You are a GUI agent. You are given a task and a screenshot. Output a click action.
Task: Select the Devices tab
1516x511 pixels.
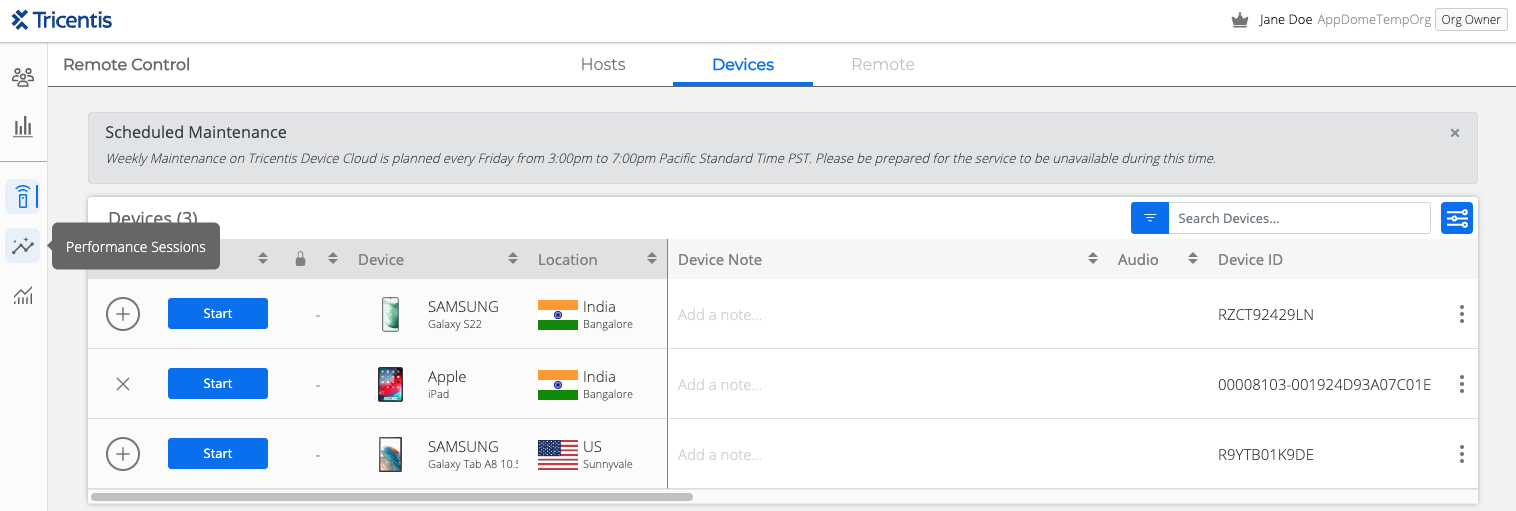point(743,64)
